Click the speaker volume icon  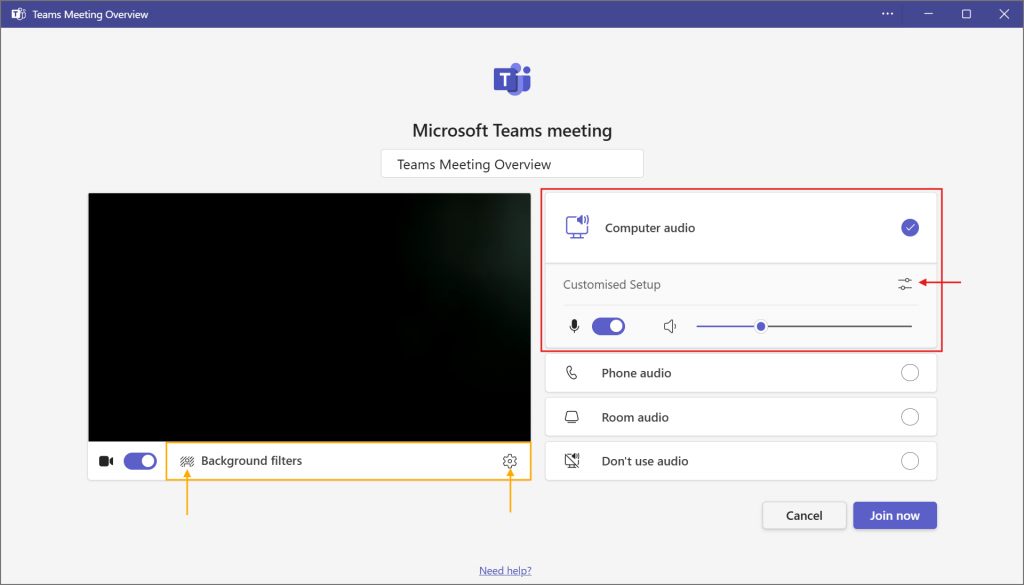670,326
